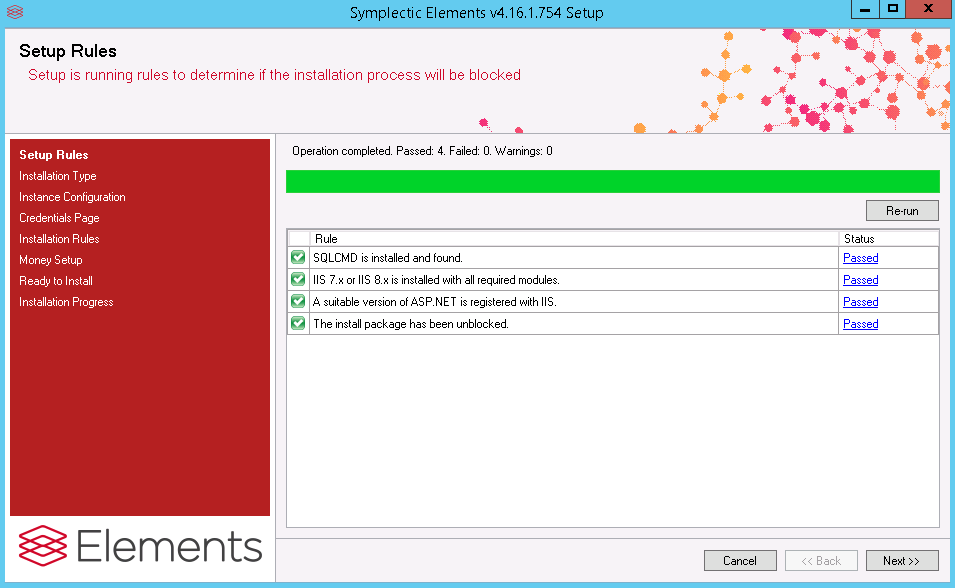This screenshot has height=588, width=955.
Task: Open Passed link for SQLCMD rule
Action: point(860,258)
